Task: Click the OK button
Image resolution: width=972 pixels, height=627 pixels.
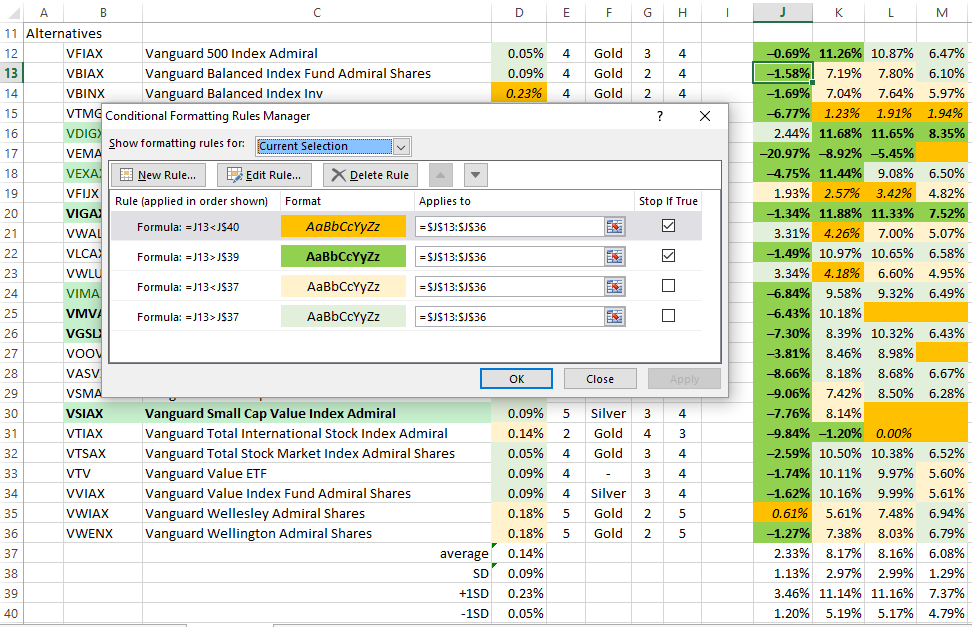Action: [x=516, y=379]
